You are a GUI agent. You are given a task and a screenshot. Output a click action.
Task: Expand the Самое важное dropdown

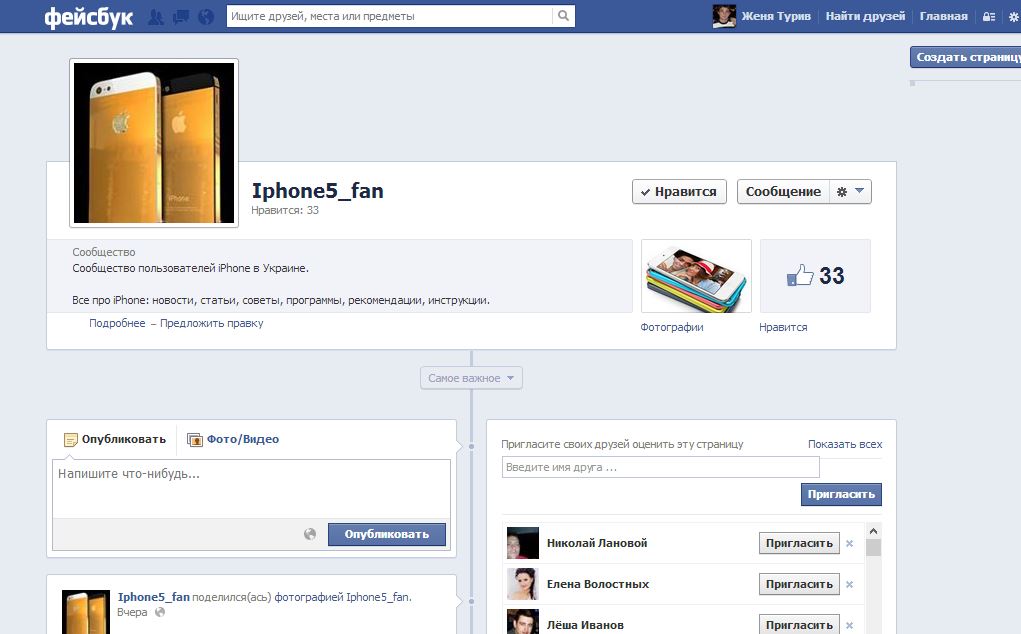pyautogui.click(x=471, y=378)
